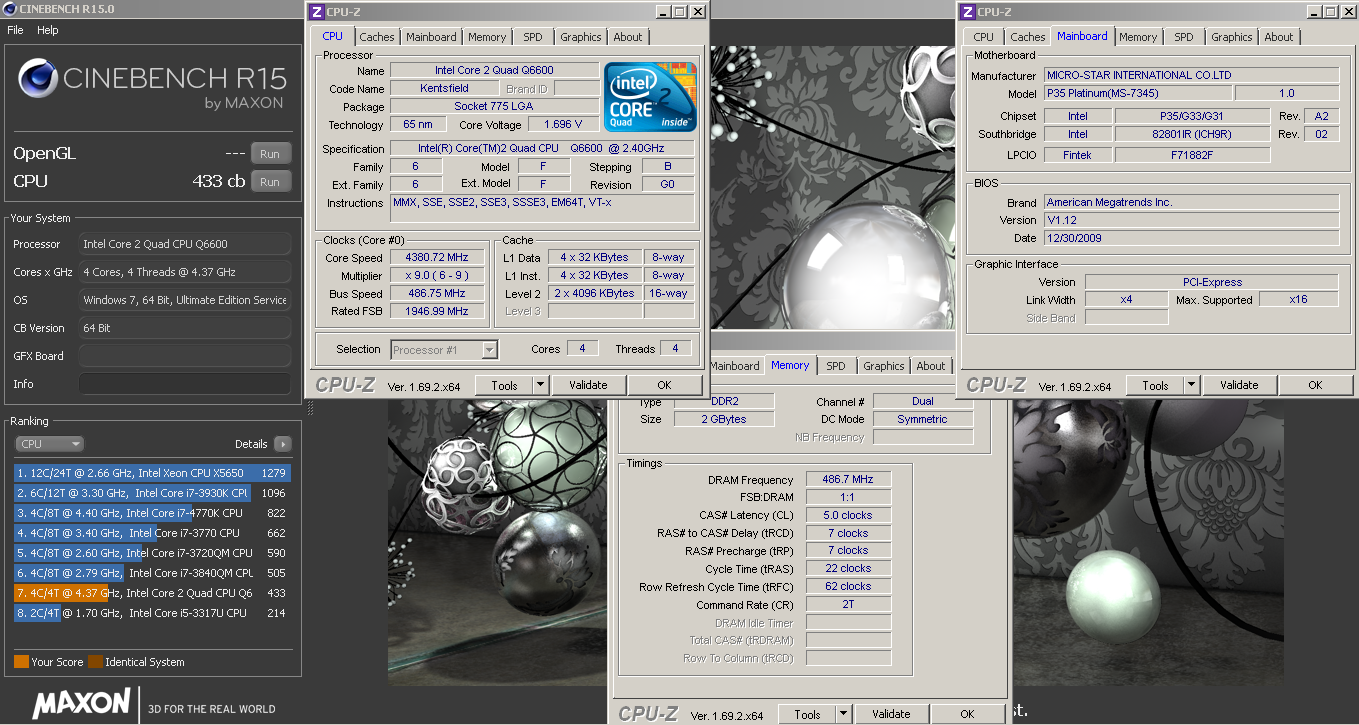Viewport: 1359px width, 725px height.
Task: Click the Cinebench R15 logo sphere
Action: (38, 79)
